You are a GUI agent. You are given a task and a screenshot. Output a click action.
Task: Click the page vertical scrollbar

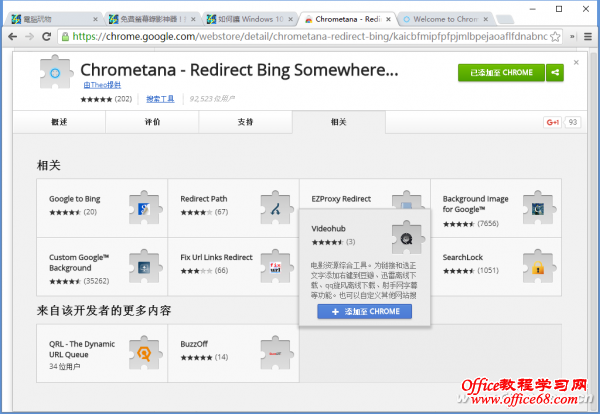592,230
